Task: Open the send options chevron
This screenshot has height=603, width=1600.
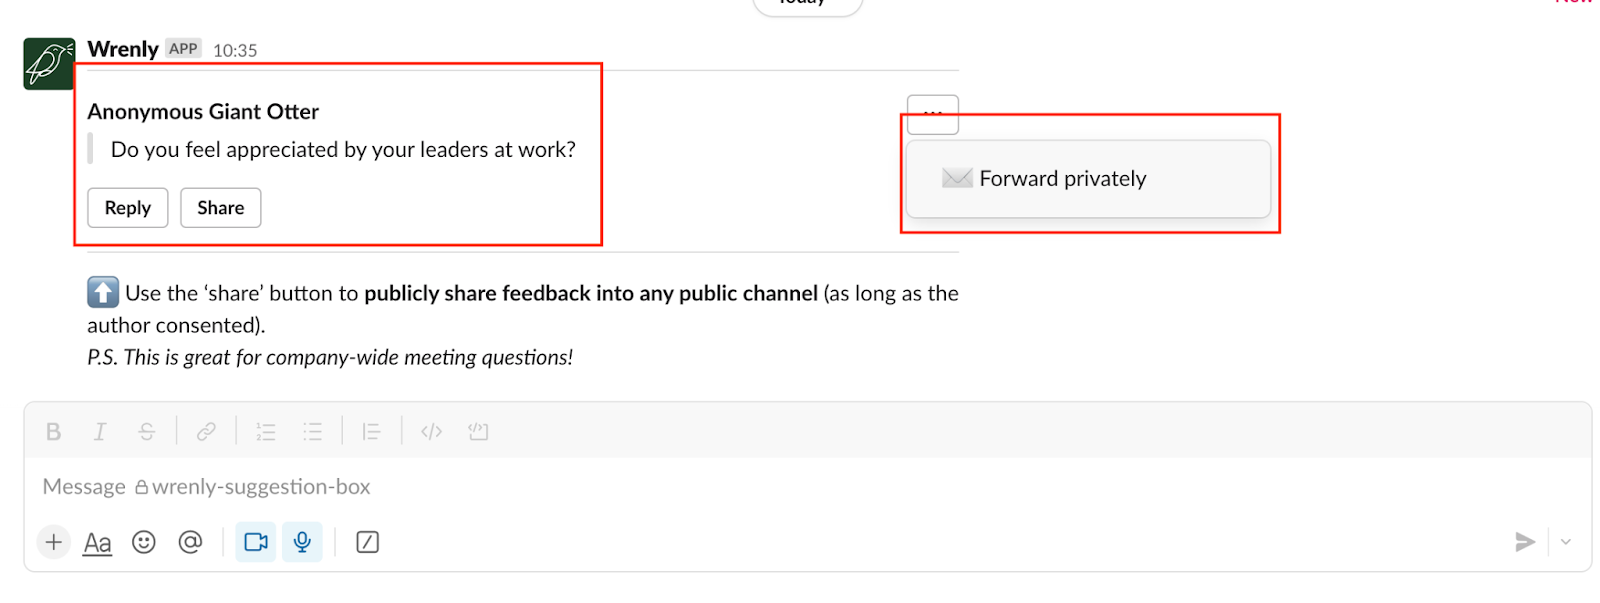Action: (x=1564, y=542)
